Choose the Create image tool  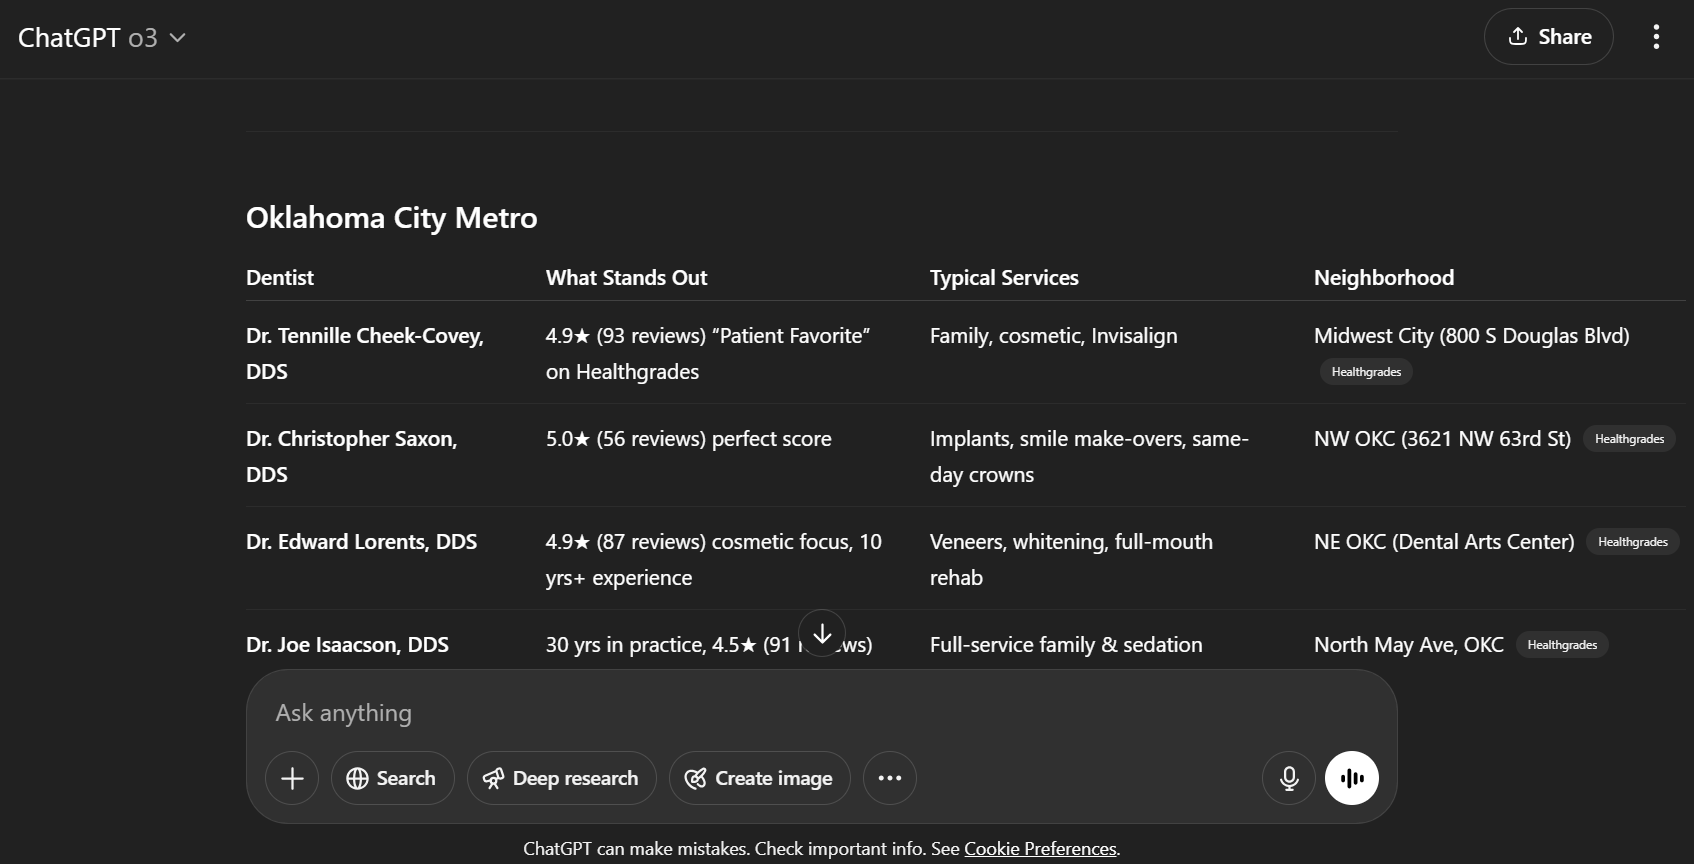pyautogui.click(x=759, y=778)
